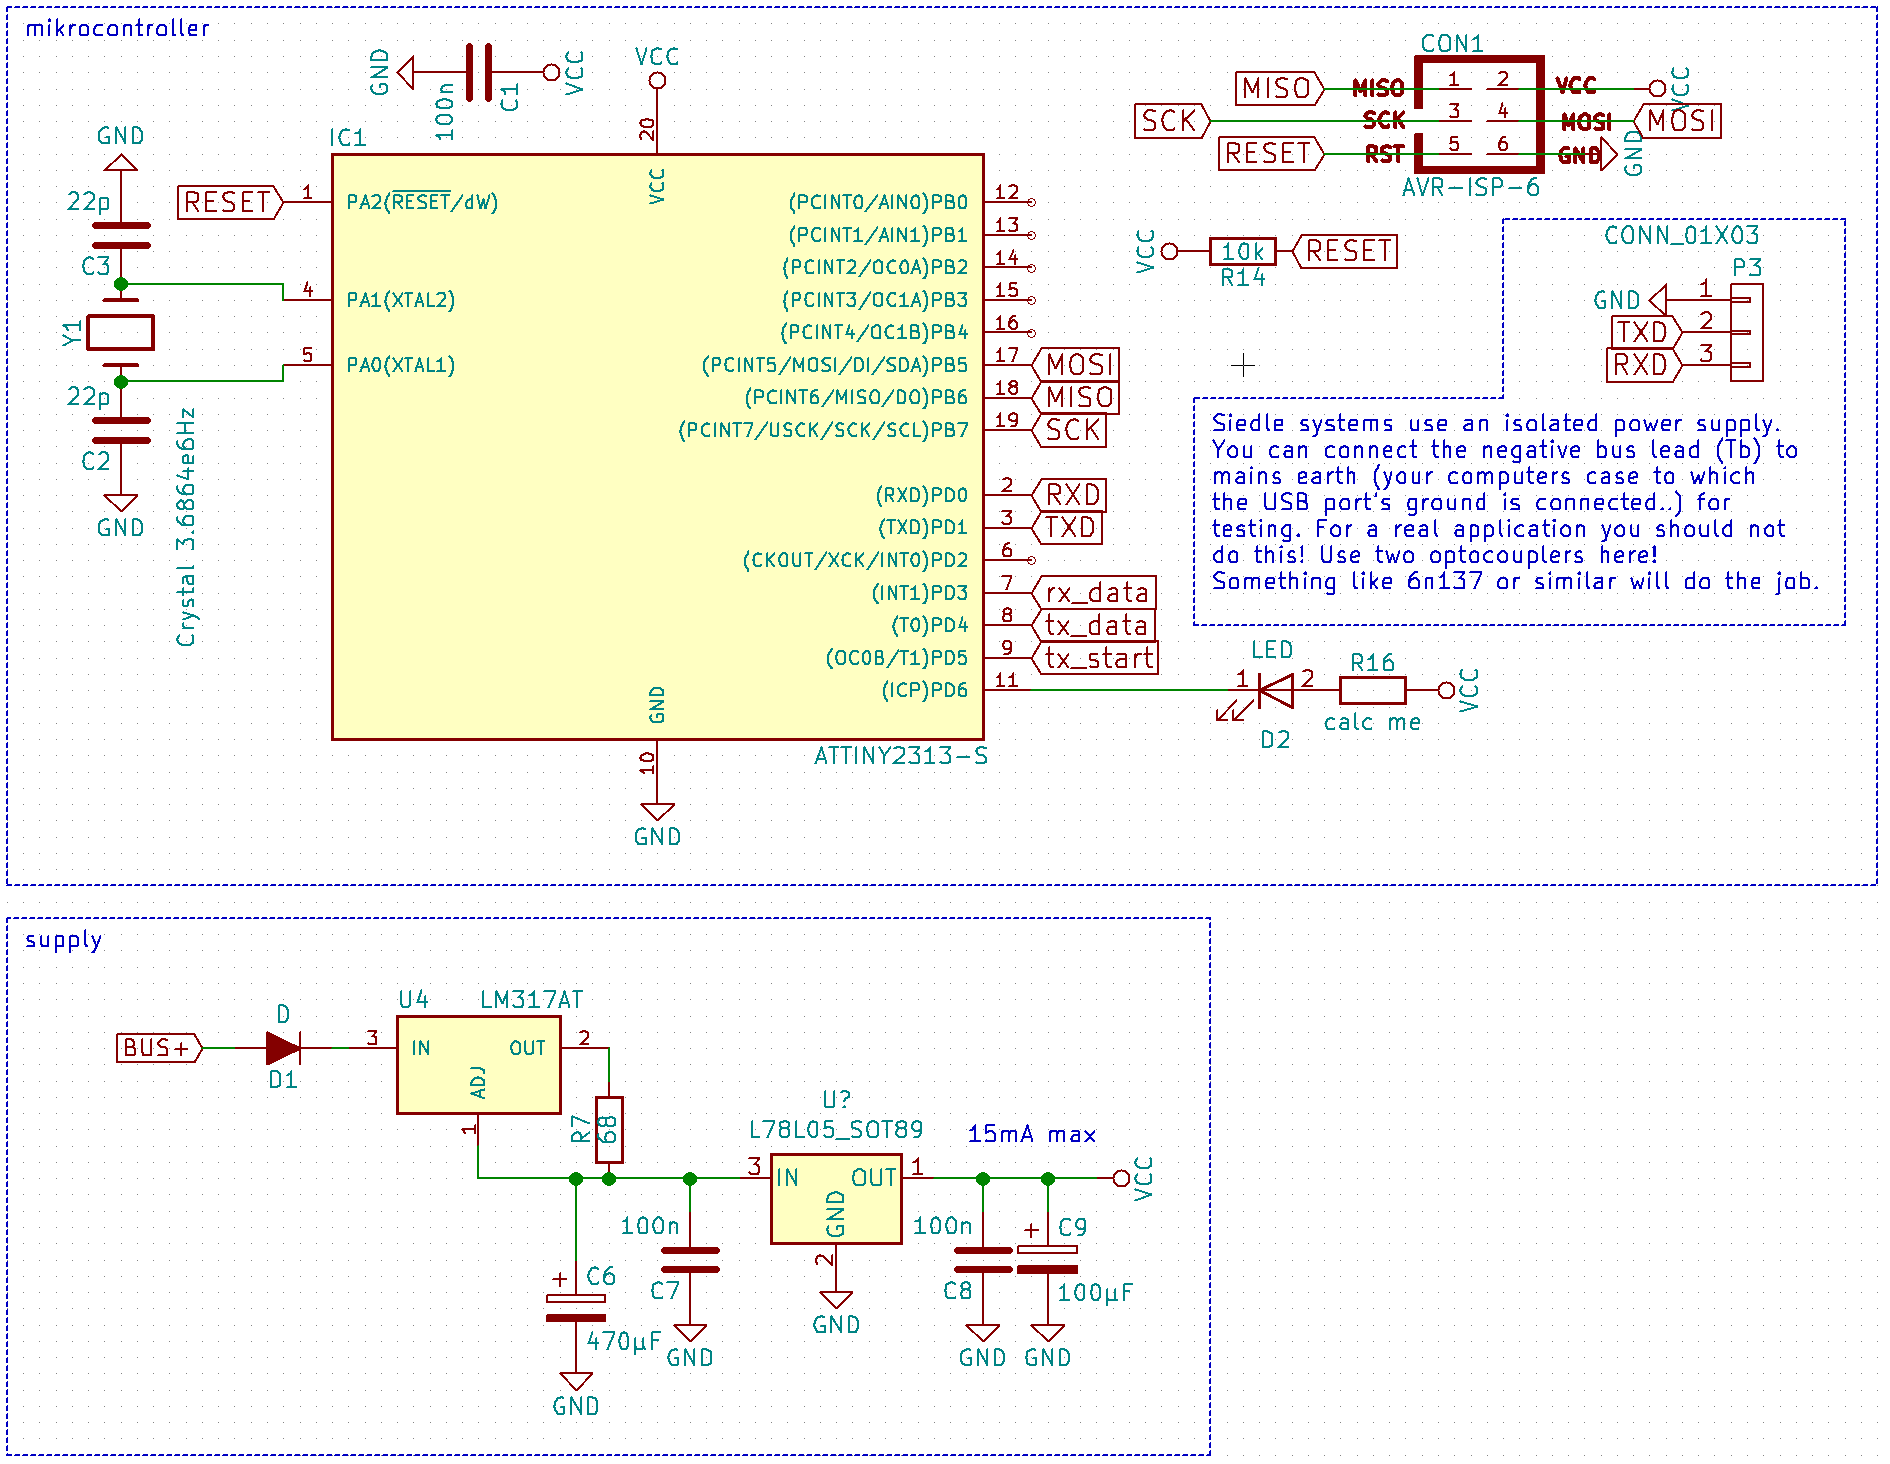Click the 'calc me' value under R16
This screenshot has width=1890, height=1464.
click(x=1372, y=722)
